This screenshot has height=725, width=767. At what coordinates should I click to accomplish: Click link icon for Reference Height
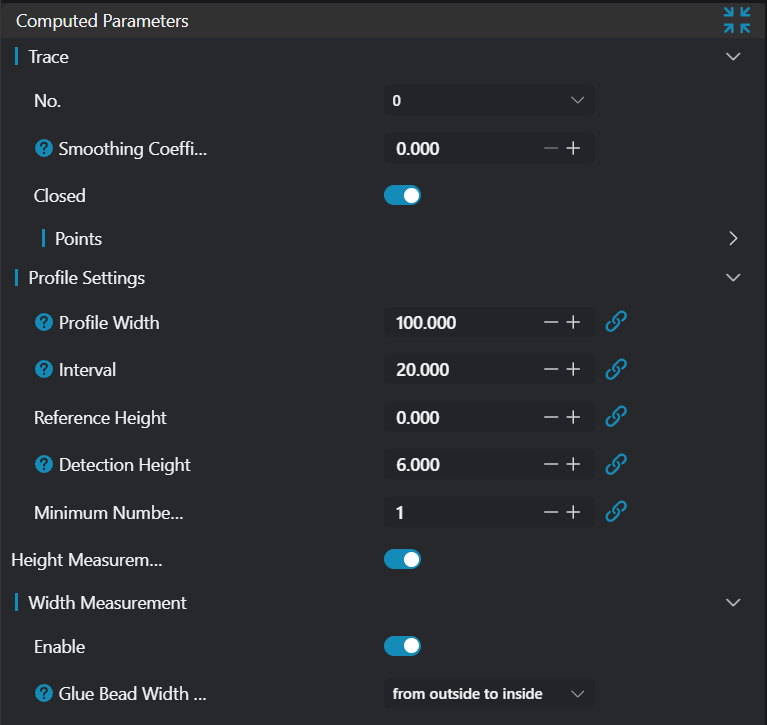coord(617,417)
